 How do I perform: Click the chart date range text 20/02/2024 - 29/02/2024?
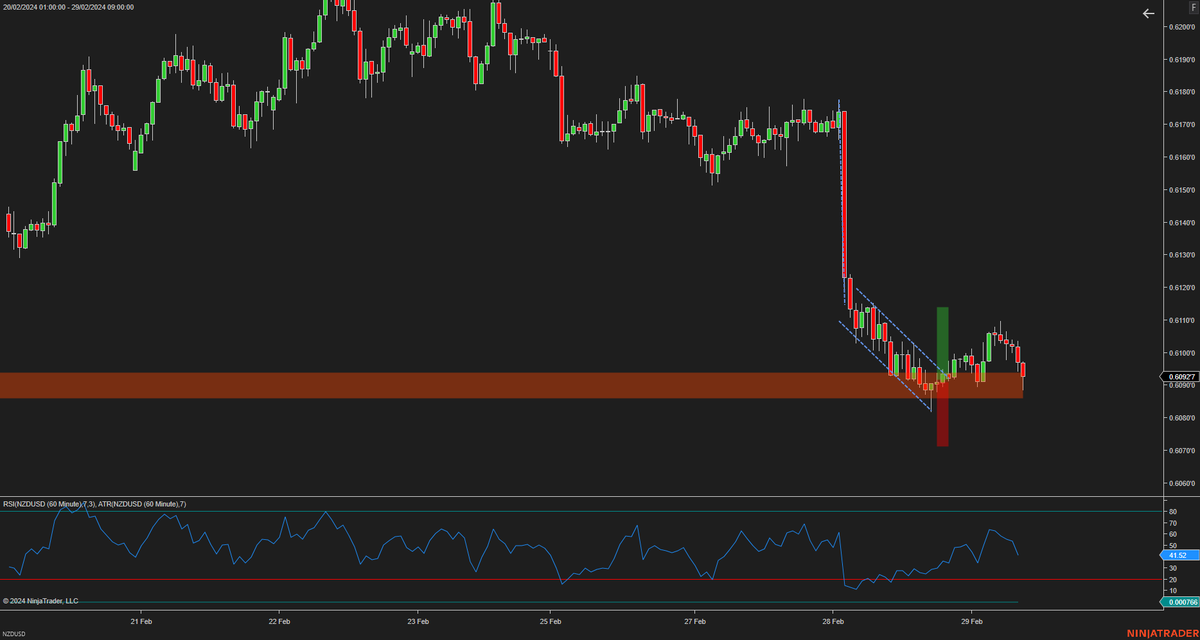pyautogui.click(x=67, y=6)
